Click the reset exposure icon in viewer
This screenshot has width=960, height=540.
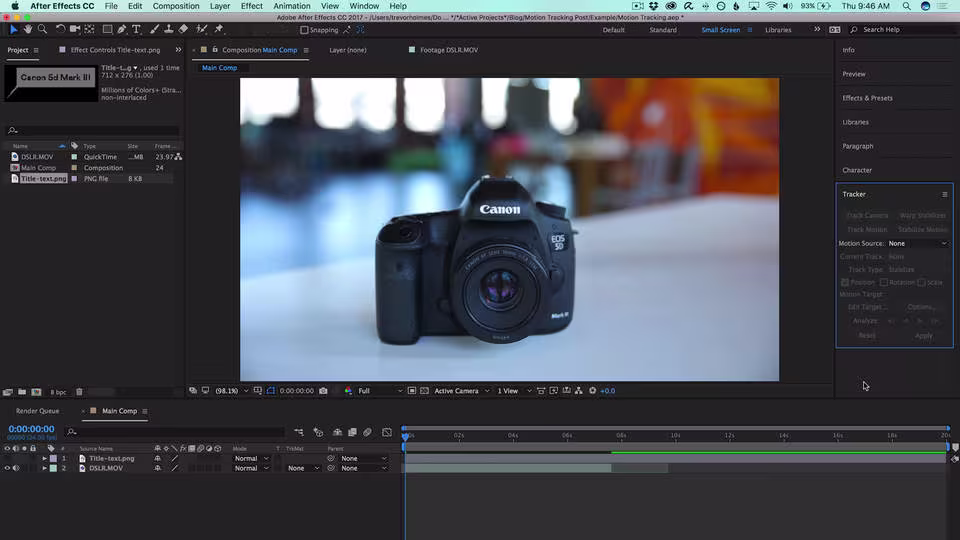point(593,391)
